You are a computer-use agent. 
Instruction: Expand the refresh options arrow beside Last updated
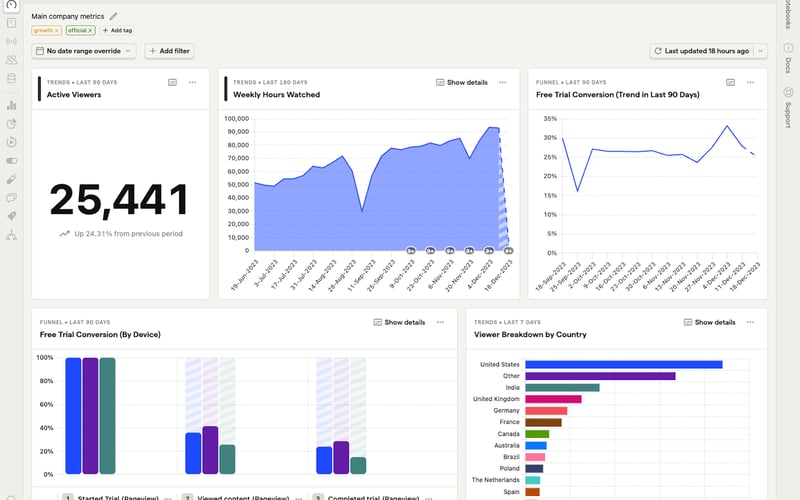(x=760, y=51)
